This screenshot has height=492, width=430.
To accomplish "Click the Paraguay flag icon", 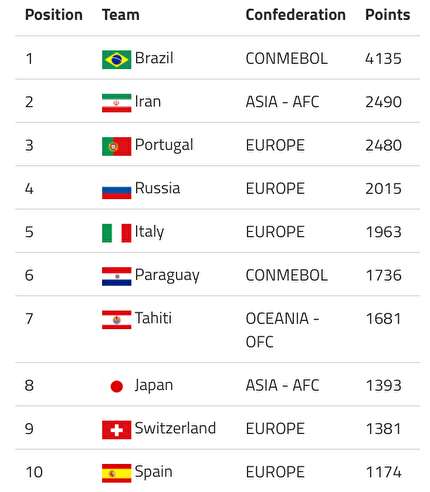I will (x=116, y=277).
